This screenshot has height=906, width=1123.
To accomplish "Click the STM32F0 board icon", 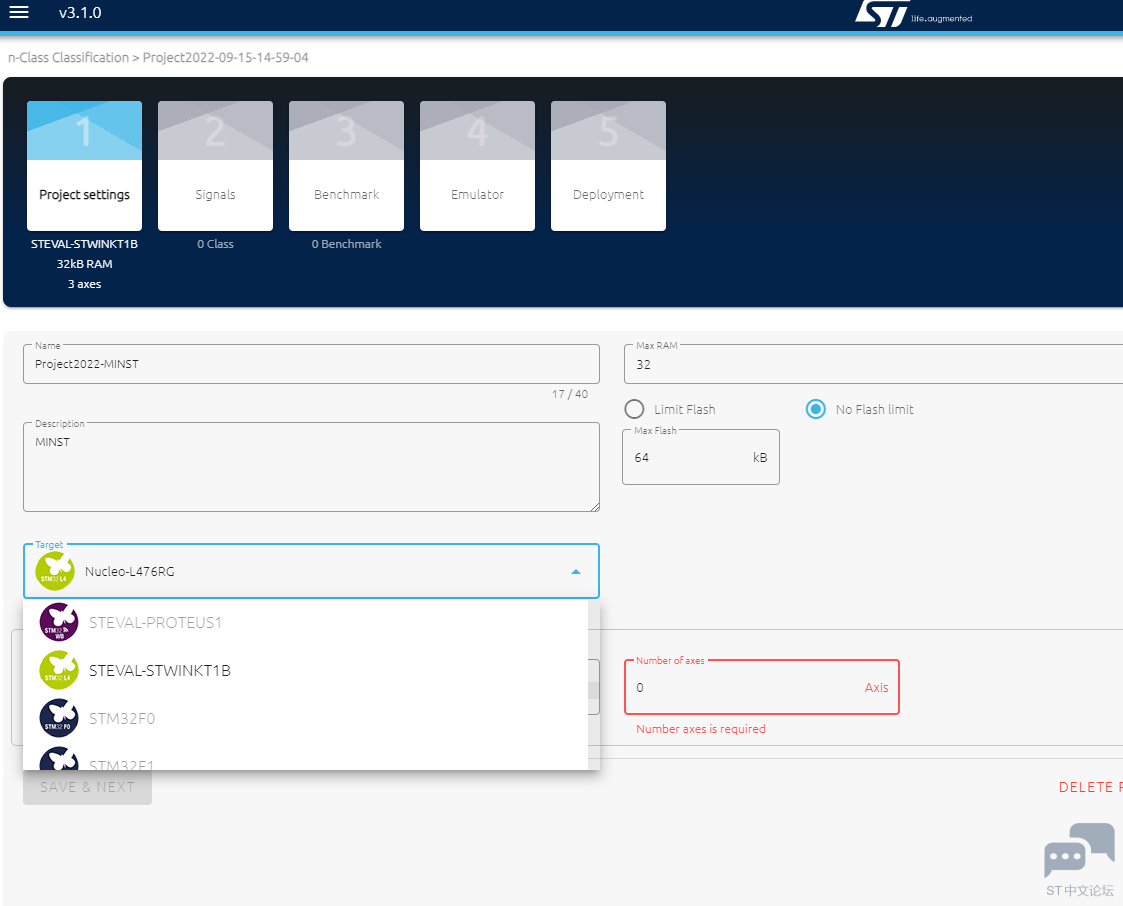I will (x=59, y=718).
